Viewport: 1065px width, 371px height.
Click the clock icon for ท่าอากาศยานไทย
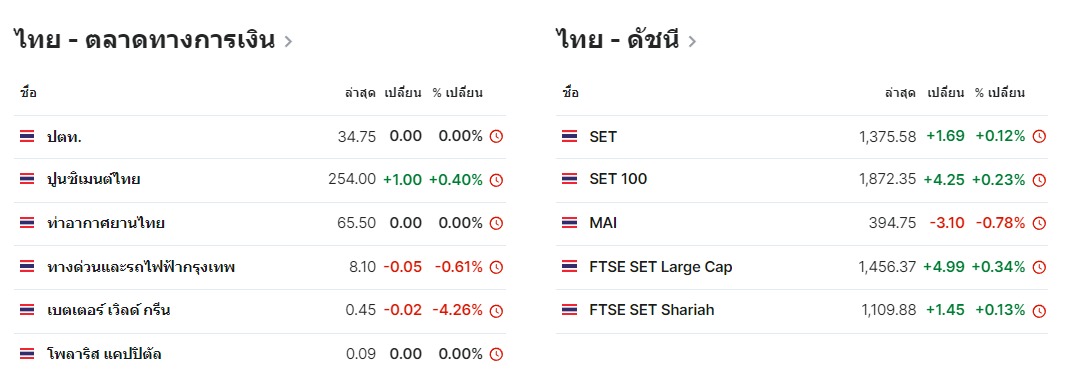[497, 224]
